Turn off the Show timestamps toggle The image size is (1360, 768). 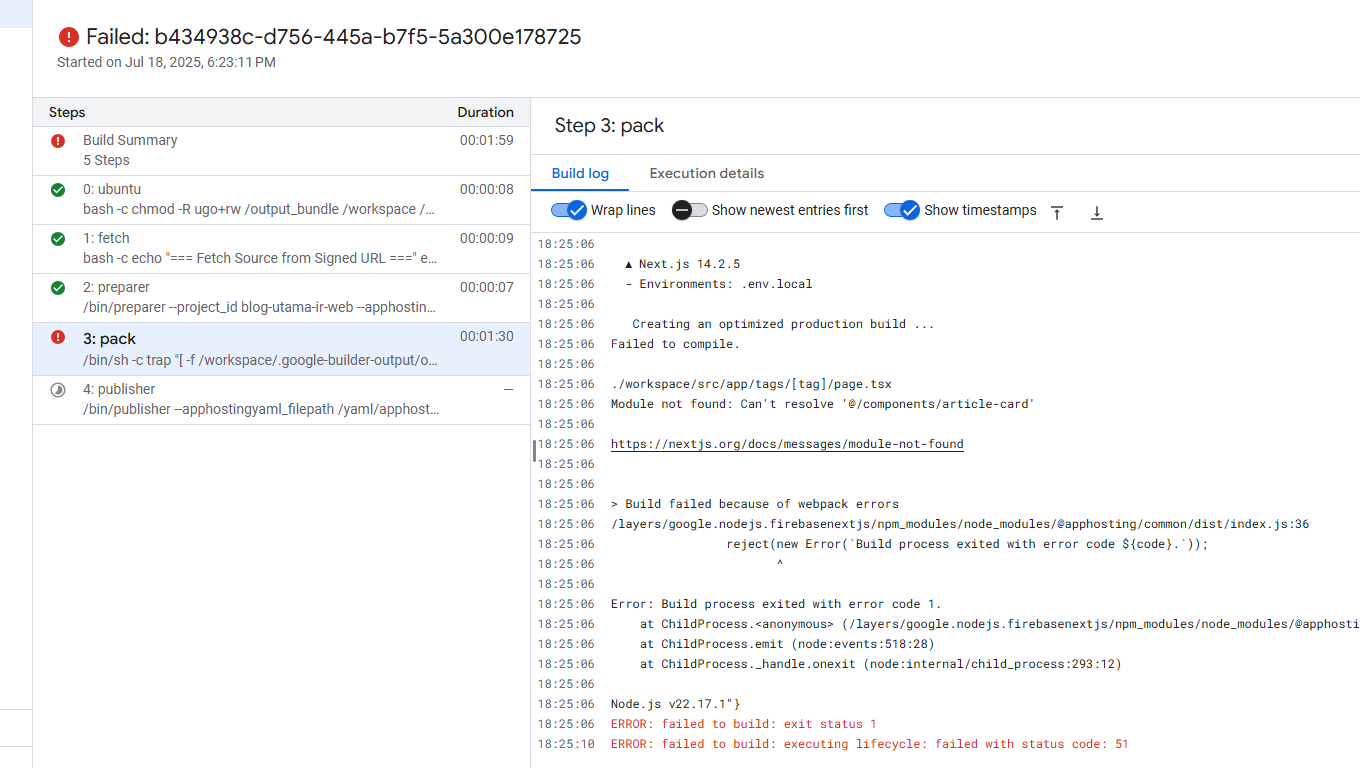coord(901,210)
